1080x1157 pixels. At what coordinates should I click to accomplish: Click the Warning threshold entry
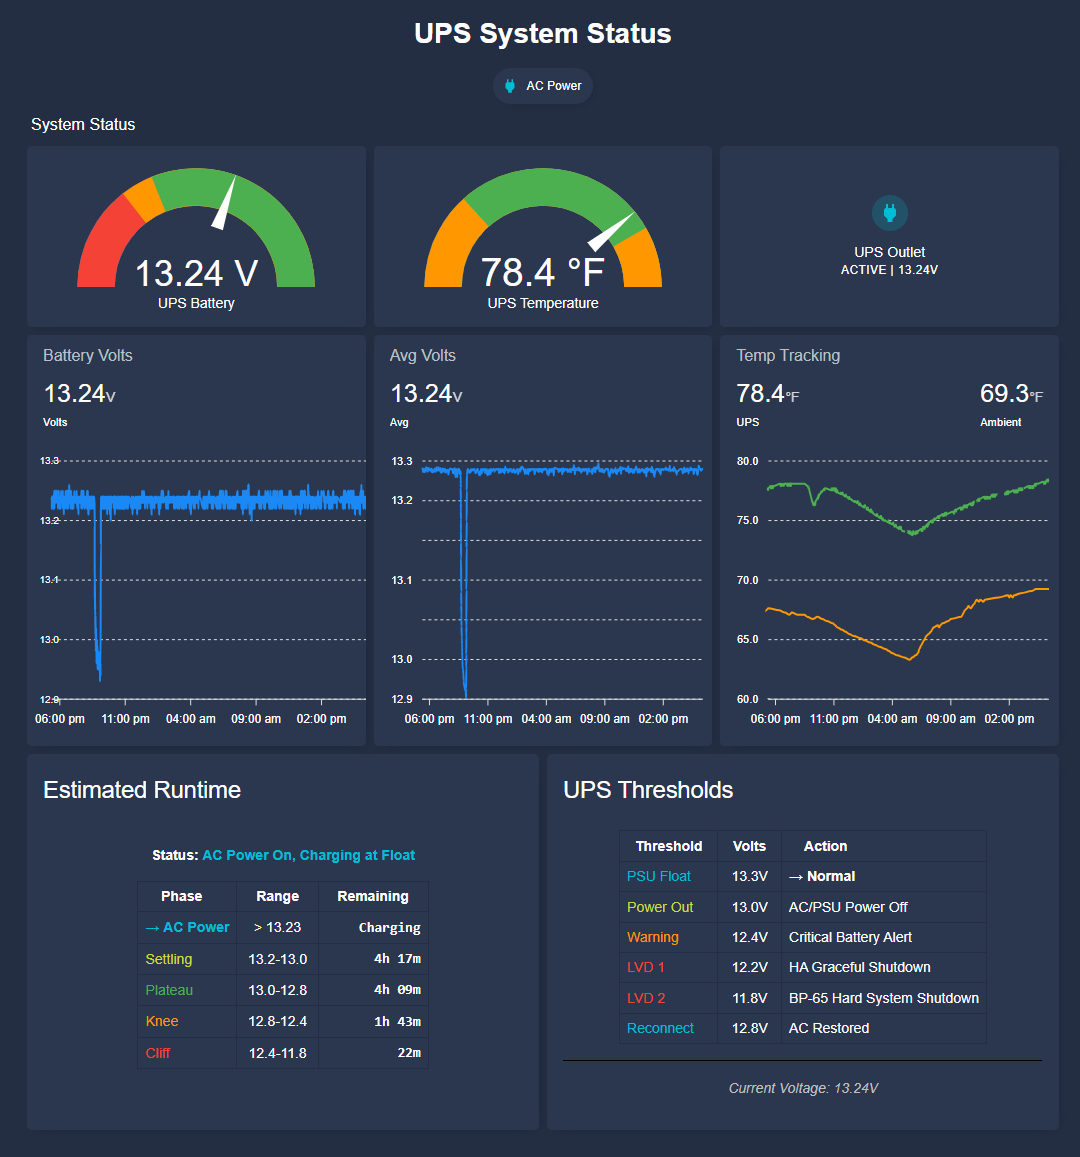coord(653,937)
